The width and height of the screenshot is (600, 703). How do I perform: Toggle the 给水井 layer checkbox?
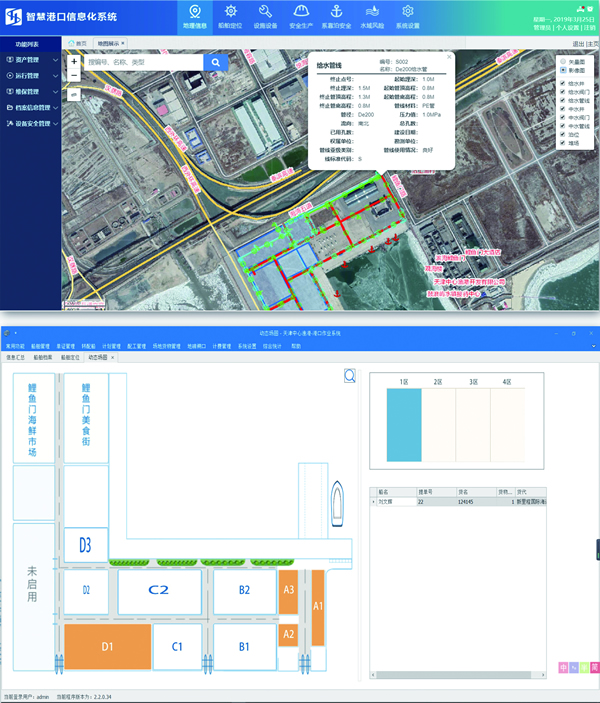[563, 83]
